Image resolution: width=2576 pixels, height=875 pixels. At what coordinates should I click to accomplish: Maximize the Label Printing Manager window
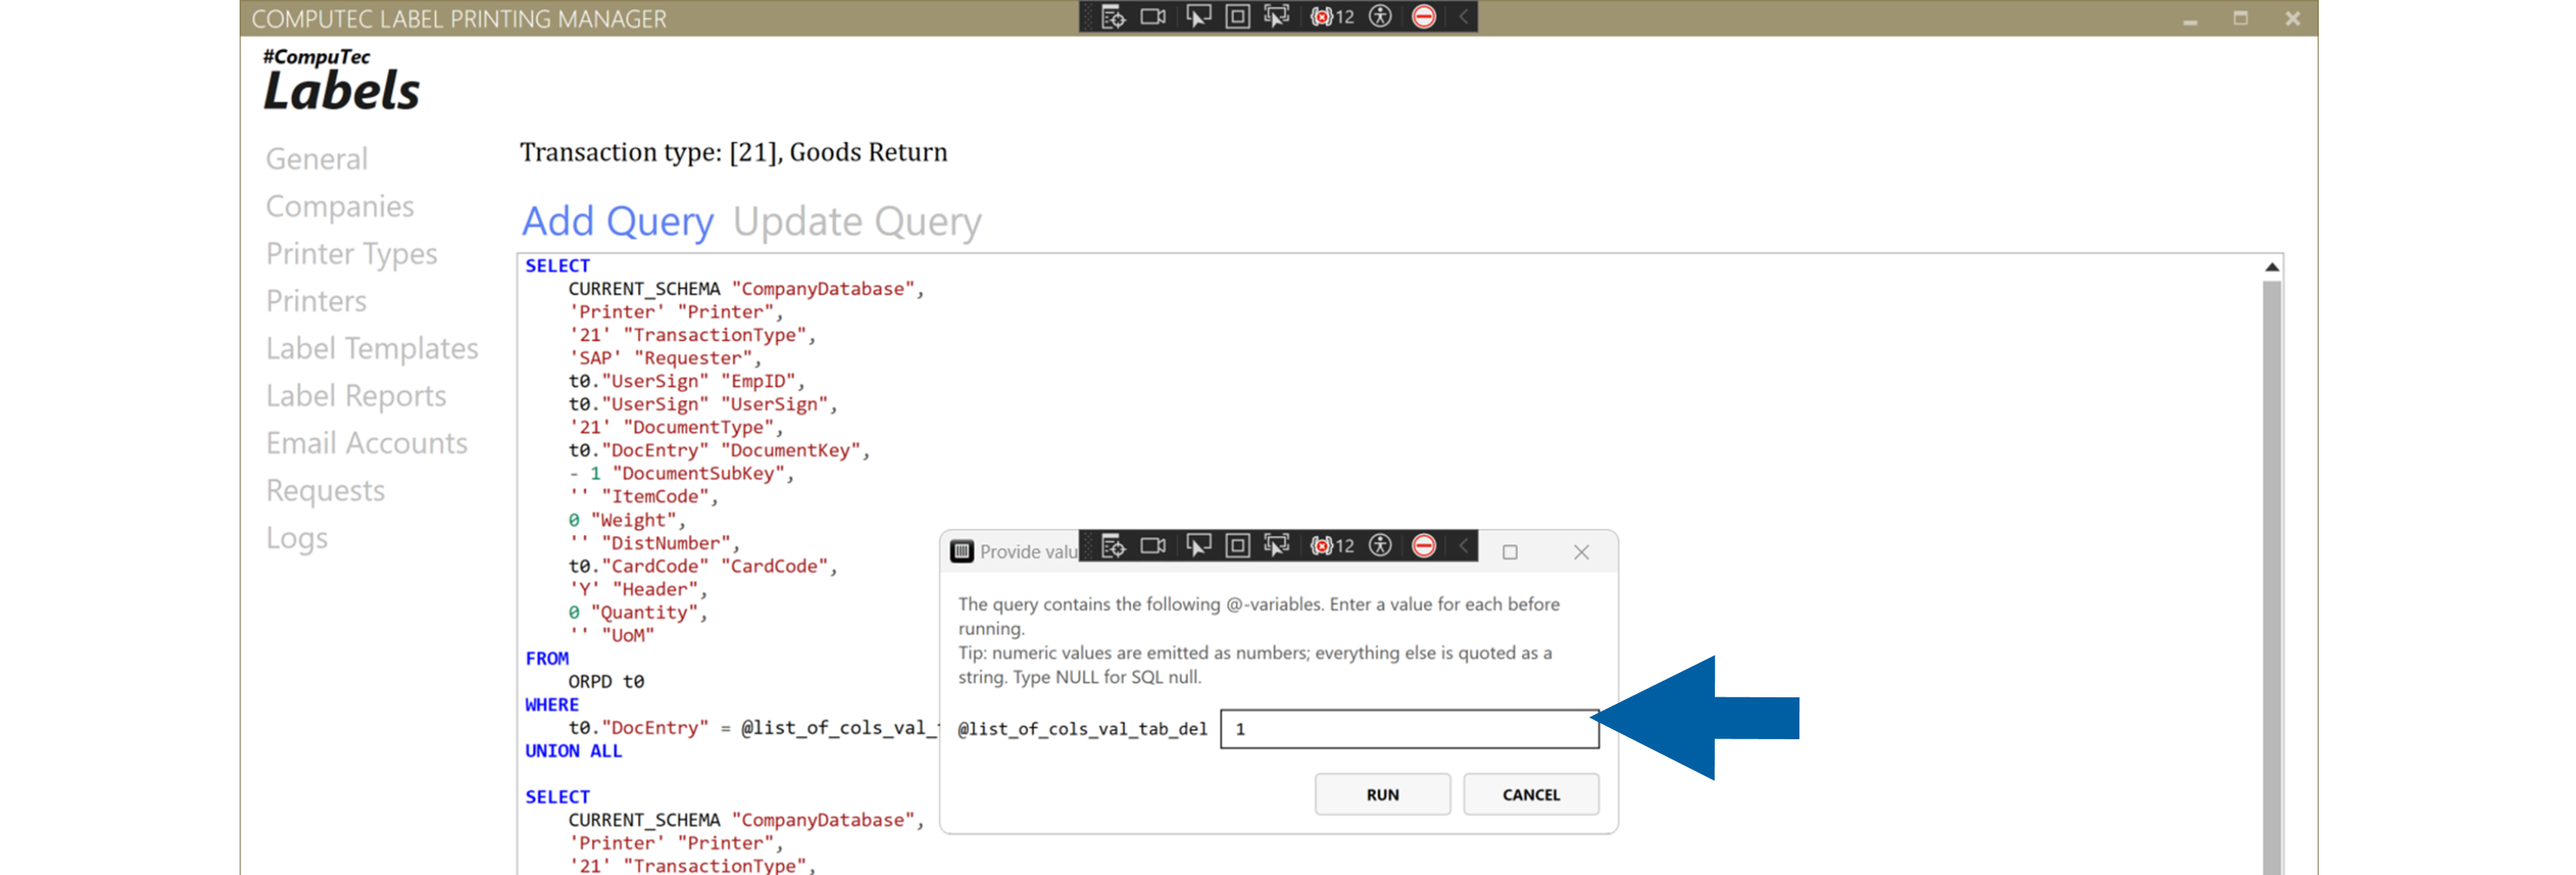2241,19
